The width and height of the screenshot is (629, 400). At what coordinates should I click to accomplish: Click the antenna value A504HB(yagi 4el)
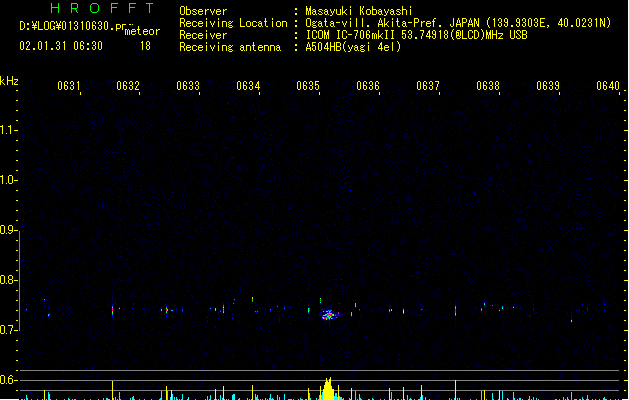pyautogui.click(x=353, y=47)
